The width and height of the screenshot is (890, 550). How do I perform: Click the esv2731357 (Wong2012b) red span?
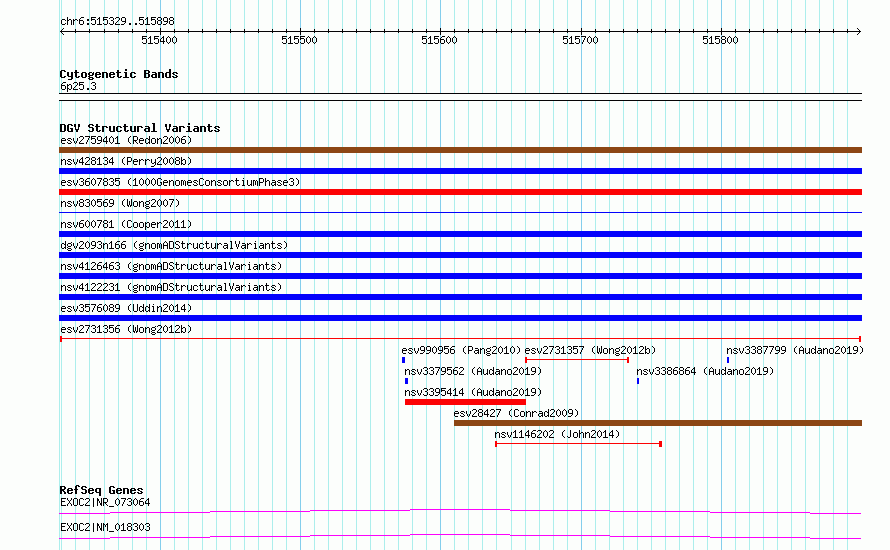click(x=577, y=360)
